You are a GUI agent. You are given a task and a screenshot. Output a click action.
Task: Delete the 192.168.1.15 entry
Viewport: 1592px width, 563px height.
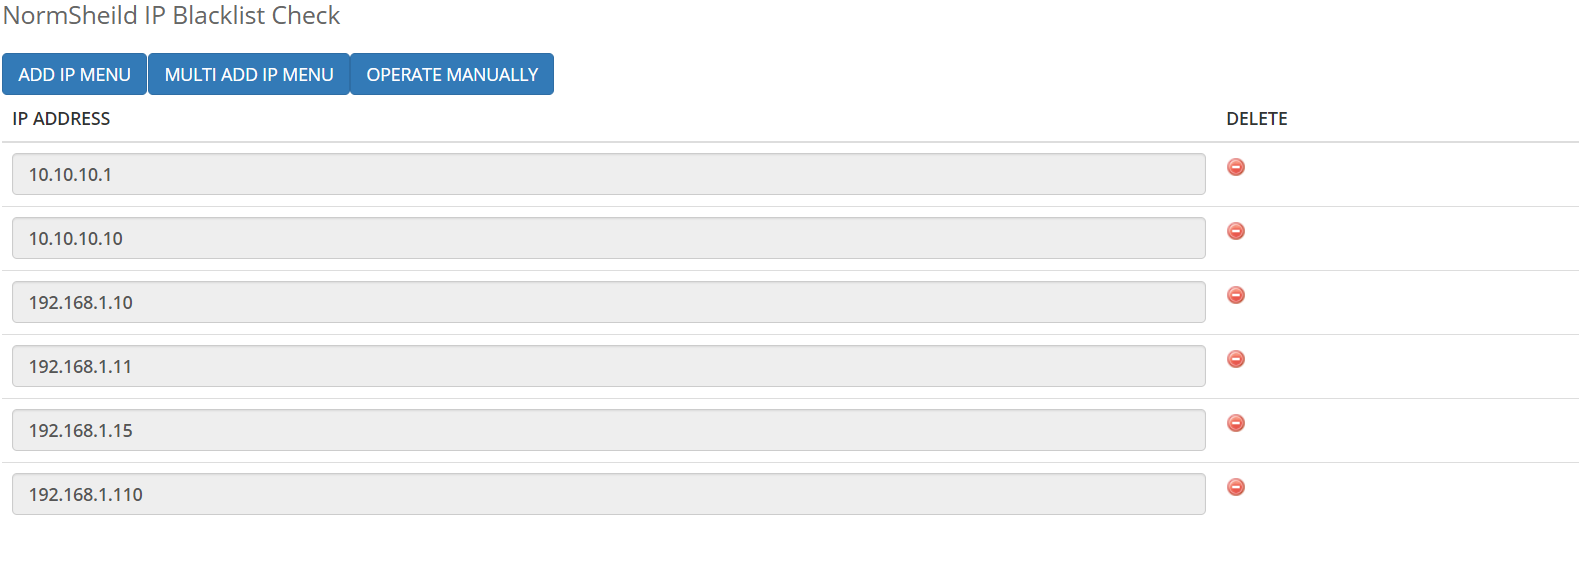point(1236,423)
